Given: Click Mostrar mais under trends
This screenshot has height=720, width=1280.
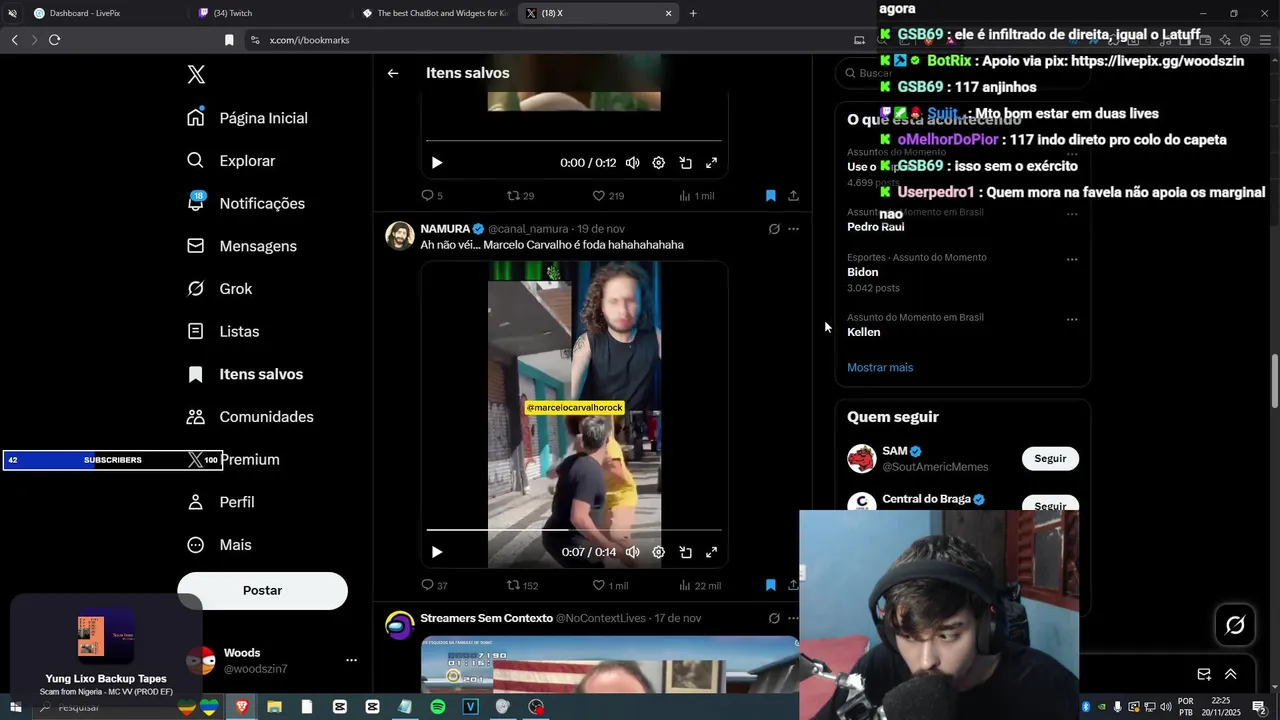Looking at the screenshot, I should tap(880, 367).
